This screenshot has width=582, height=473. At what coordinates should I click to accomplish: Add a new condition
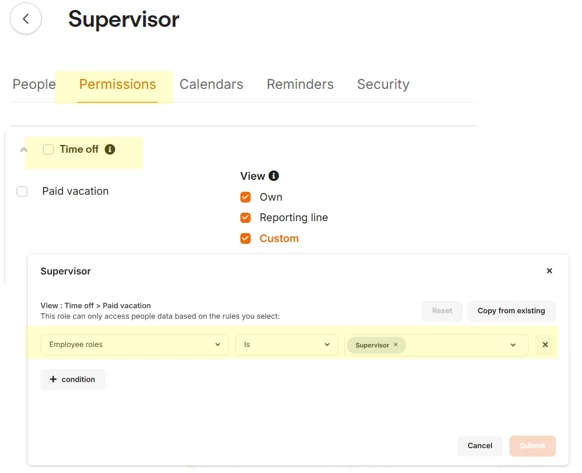click(73, 379)
